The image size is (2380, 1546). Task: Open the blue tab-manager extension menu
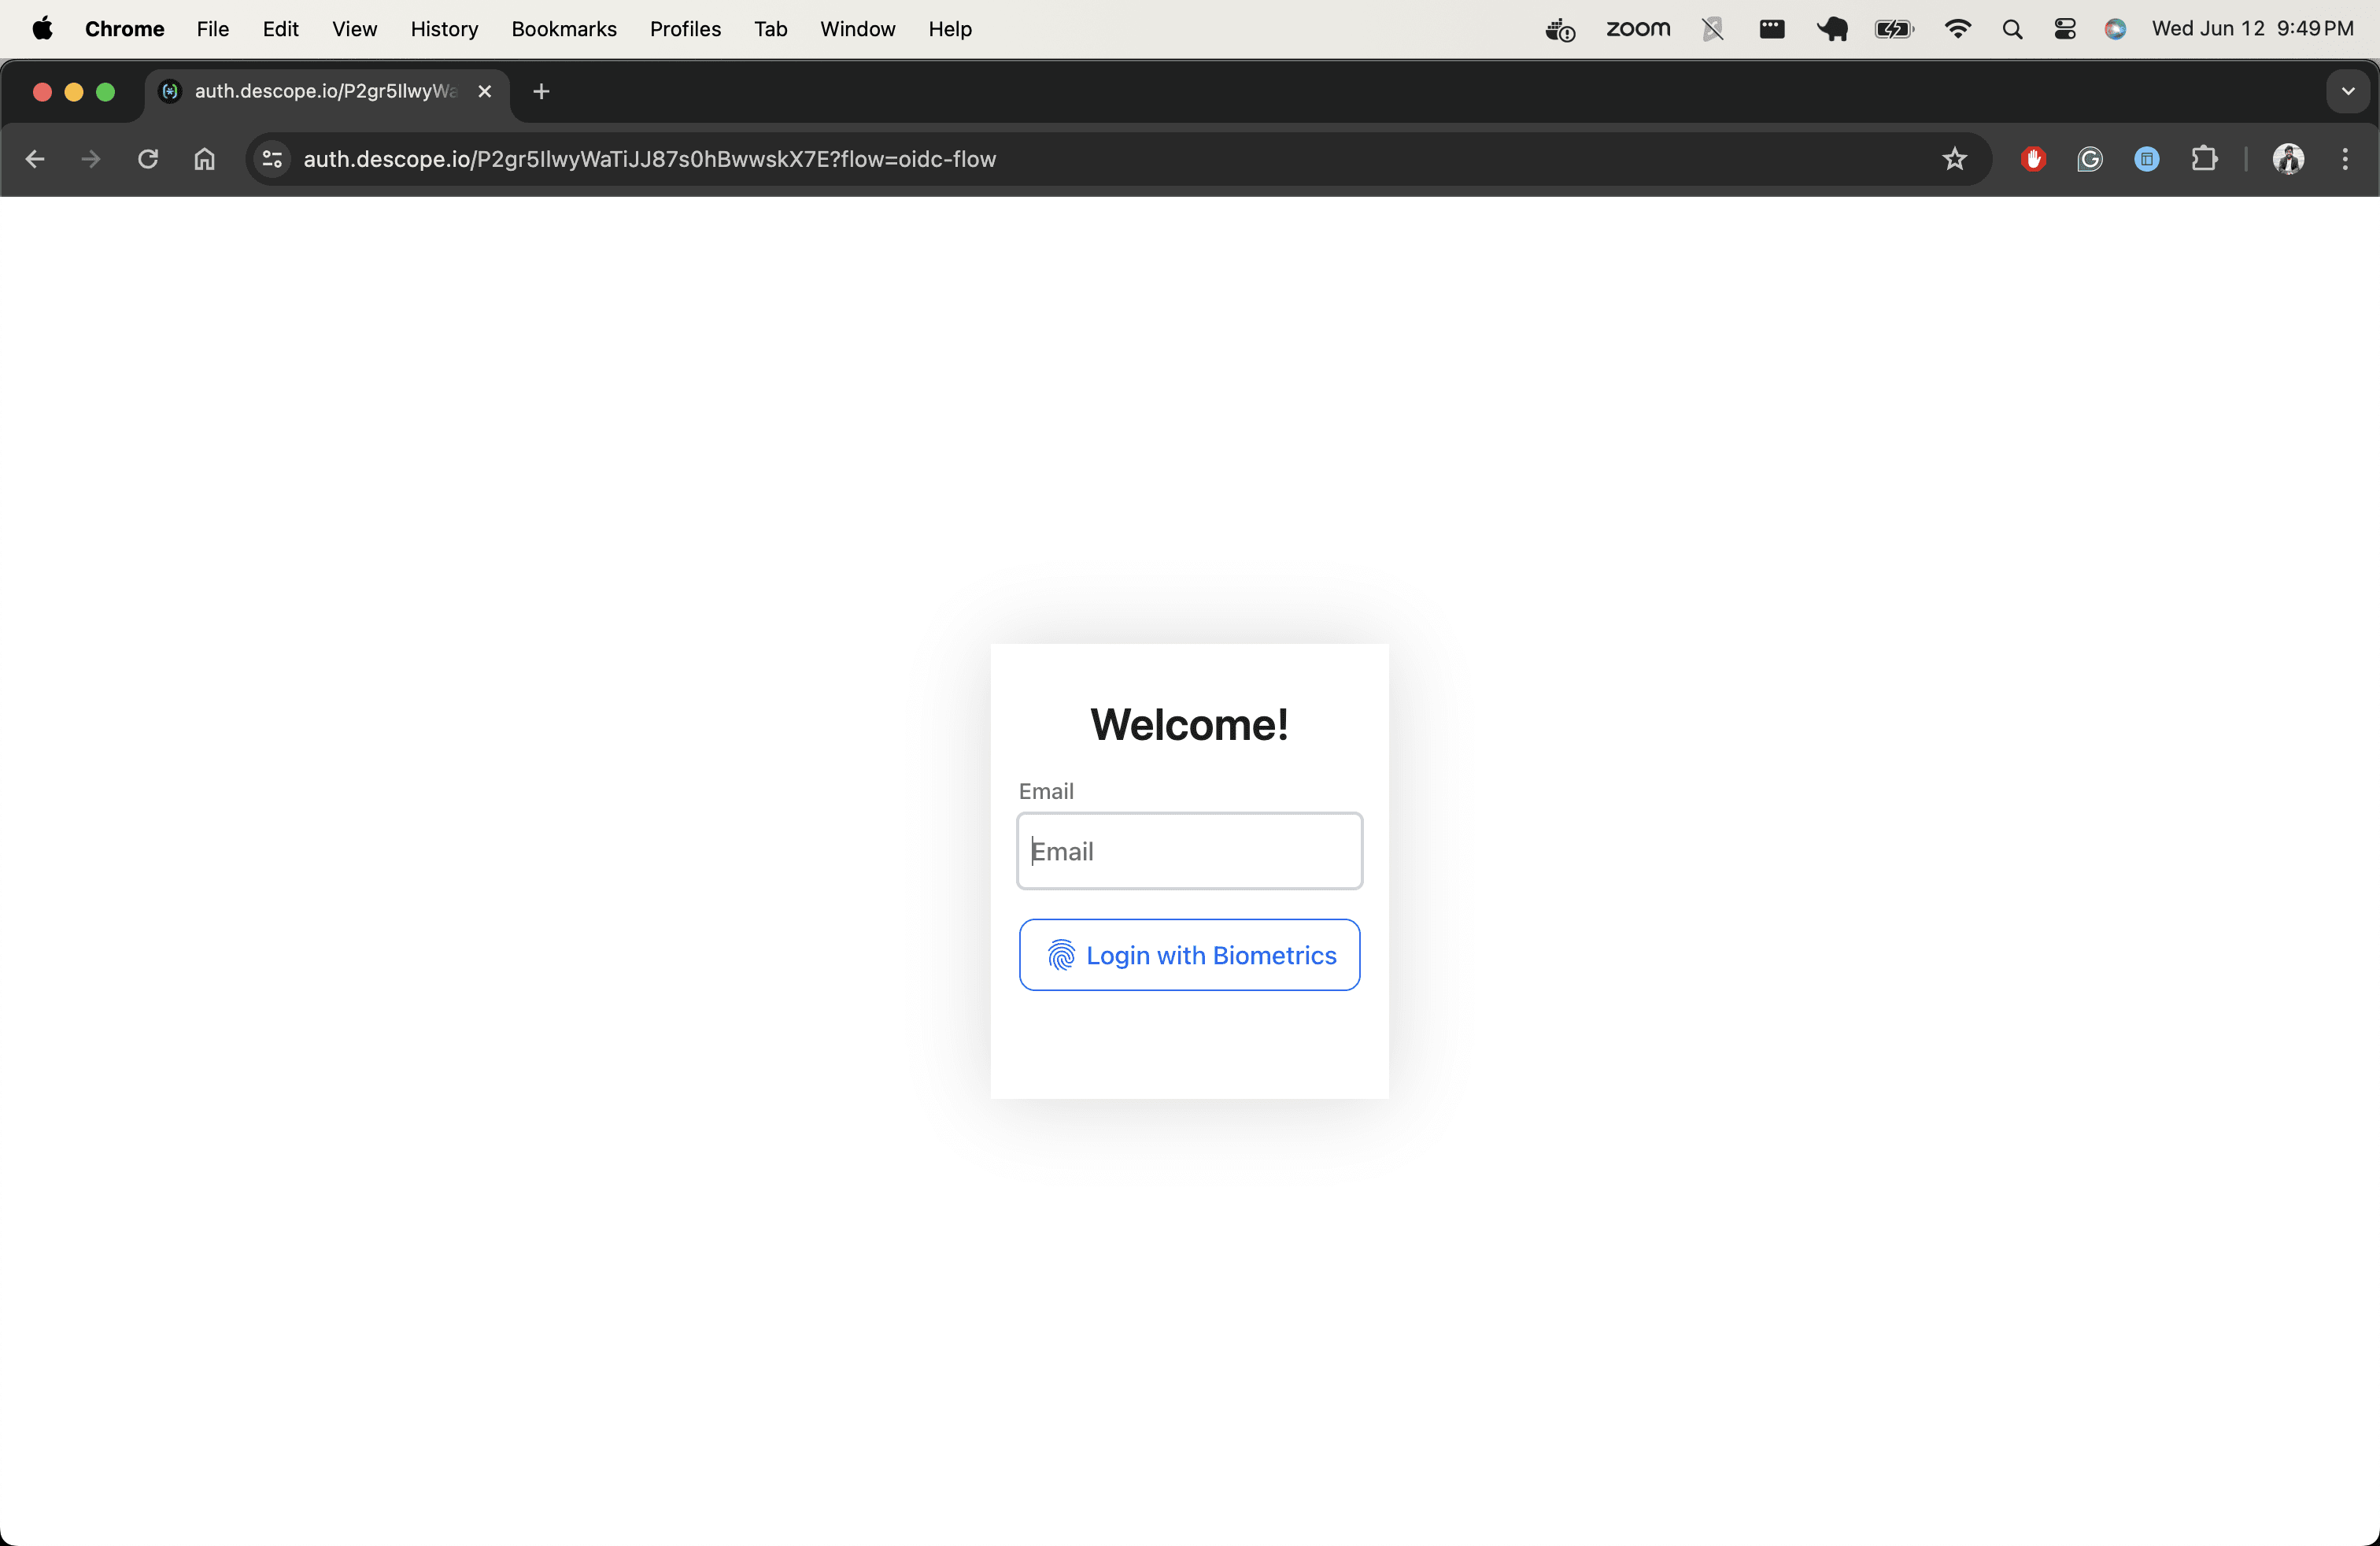pos(2147,159)
